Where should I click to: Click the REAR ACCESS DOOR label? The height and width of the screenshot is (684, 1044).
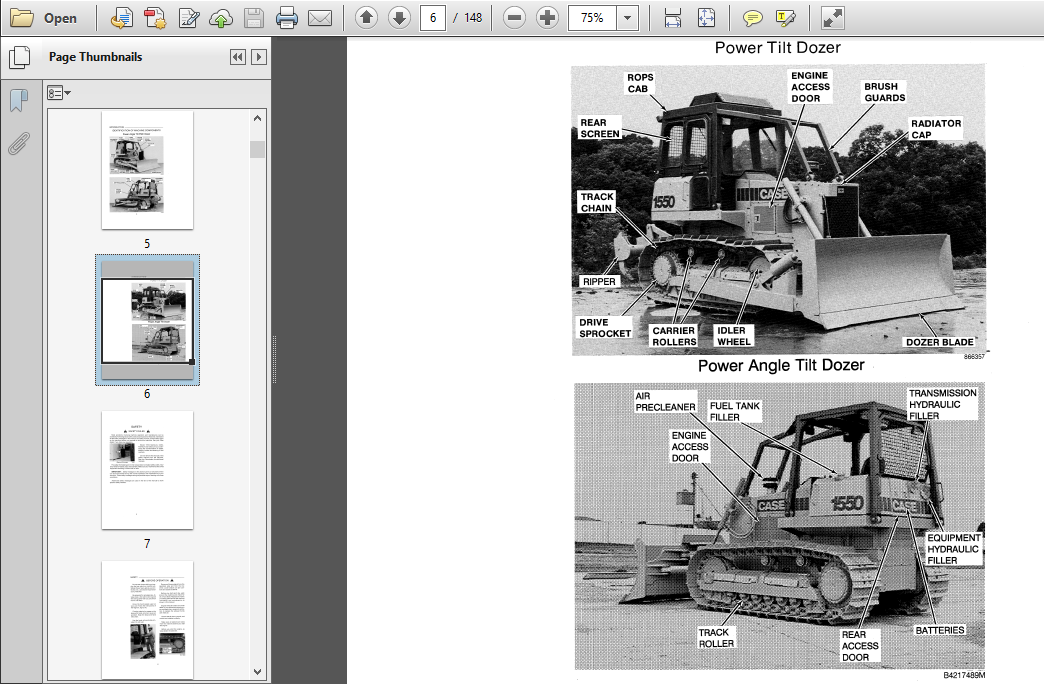[x=859, y=645]
